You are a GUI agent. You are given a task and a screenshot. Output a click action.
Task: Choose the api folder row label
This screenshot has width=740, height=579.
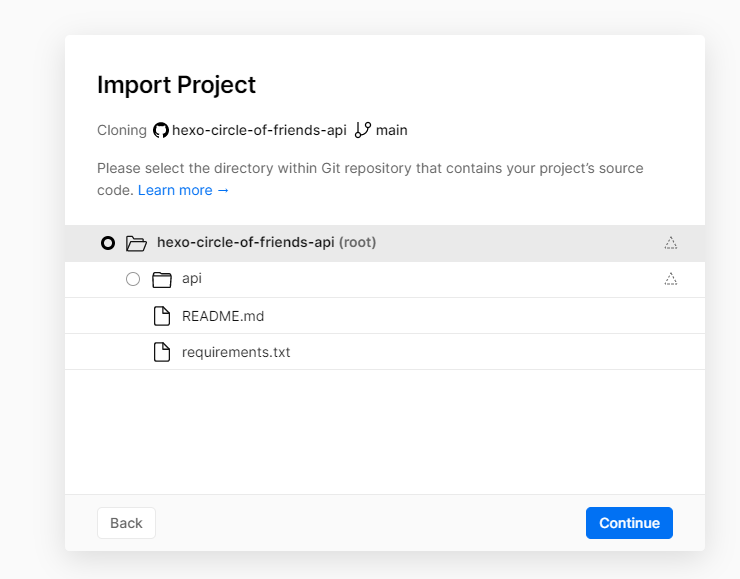(x=192, y=279)
